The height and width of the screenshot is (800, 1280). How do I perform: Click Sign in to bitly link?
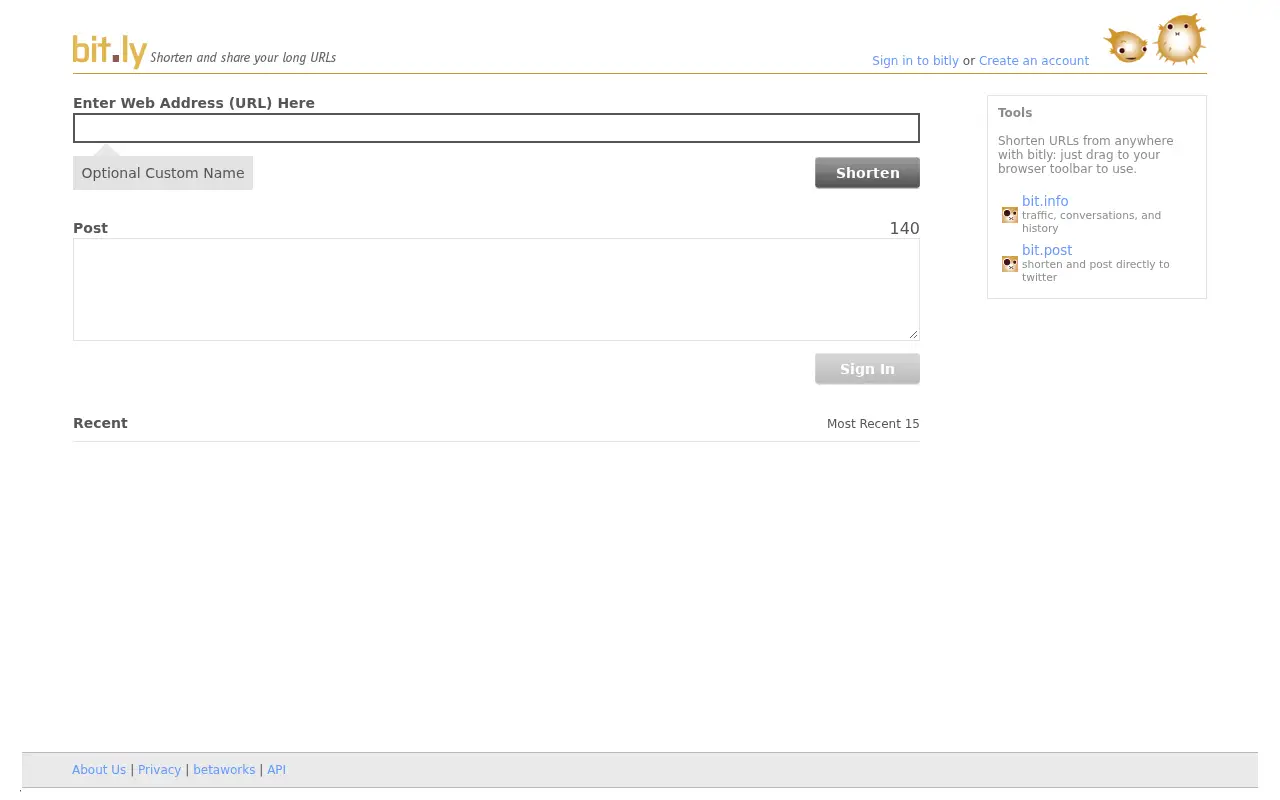point(915,61)
